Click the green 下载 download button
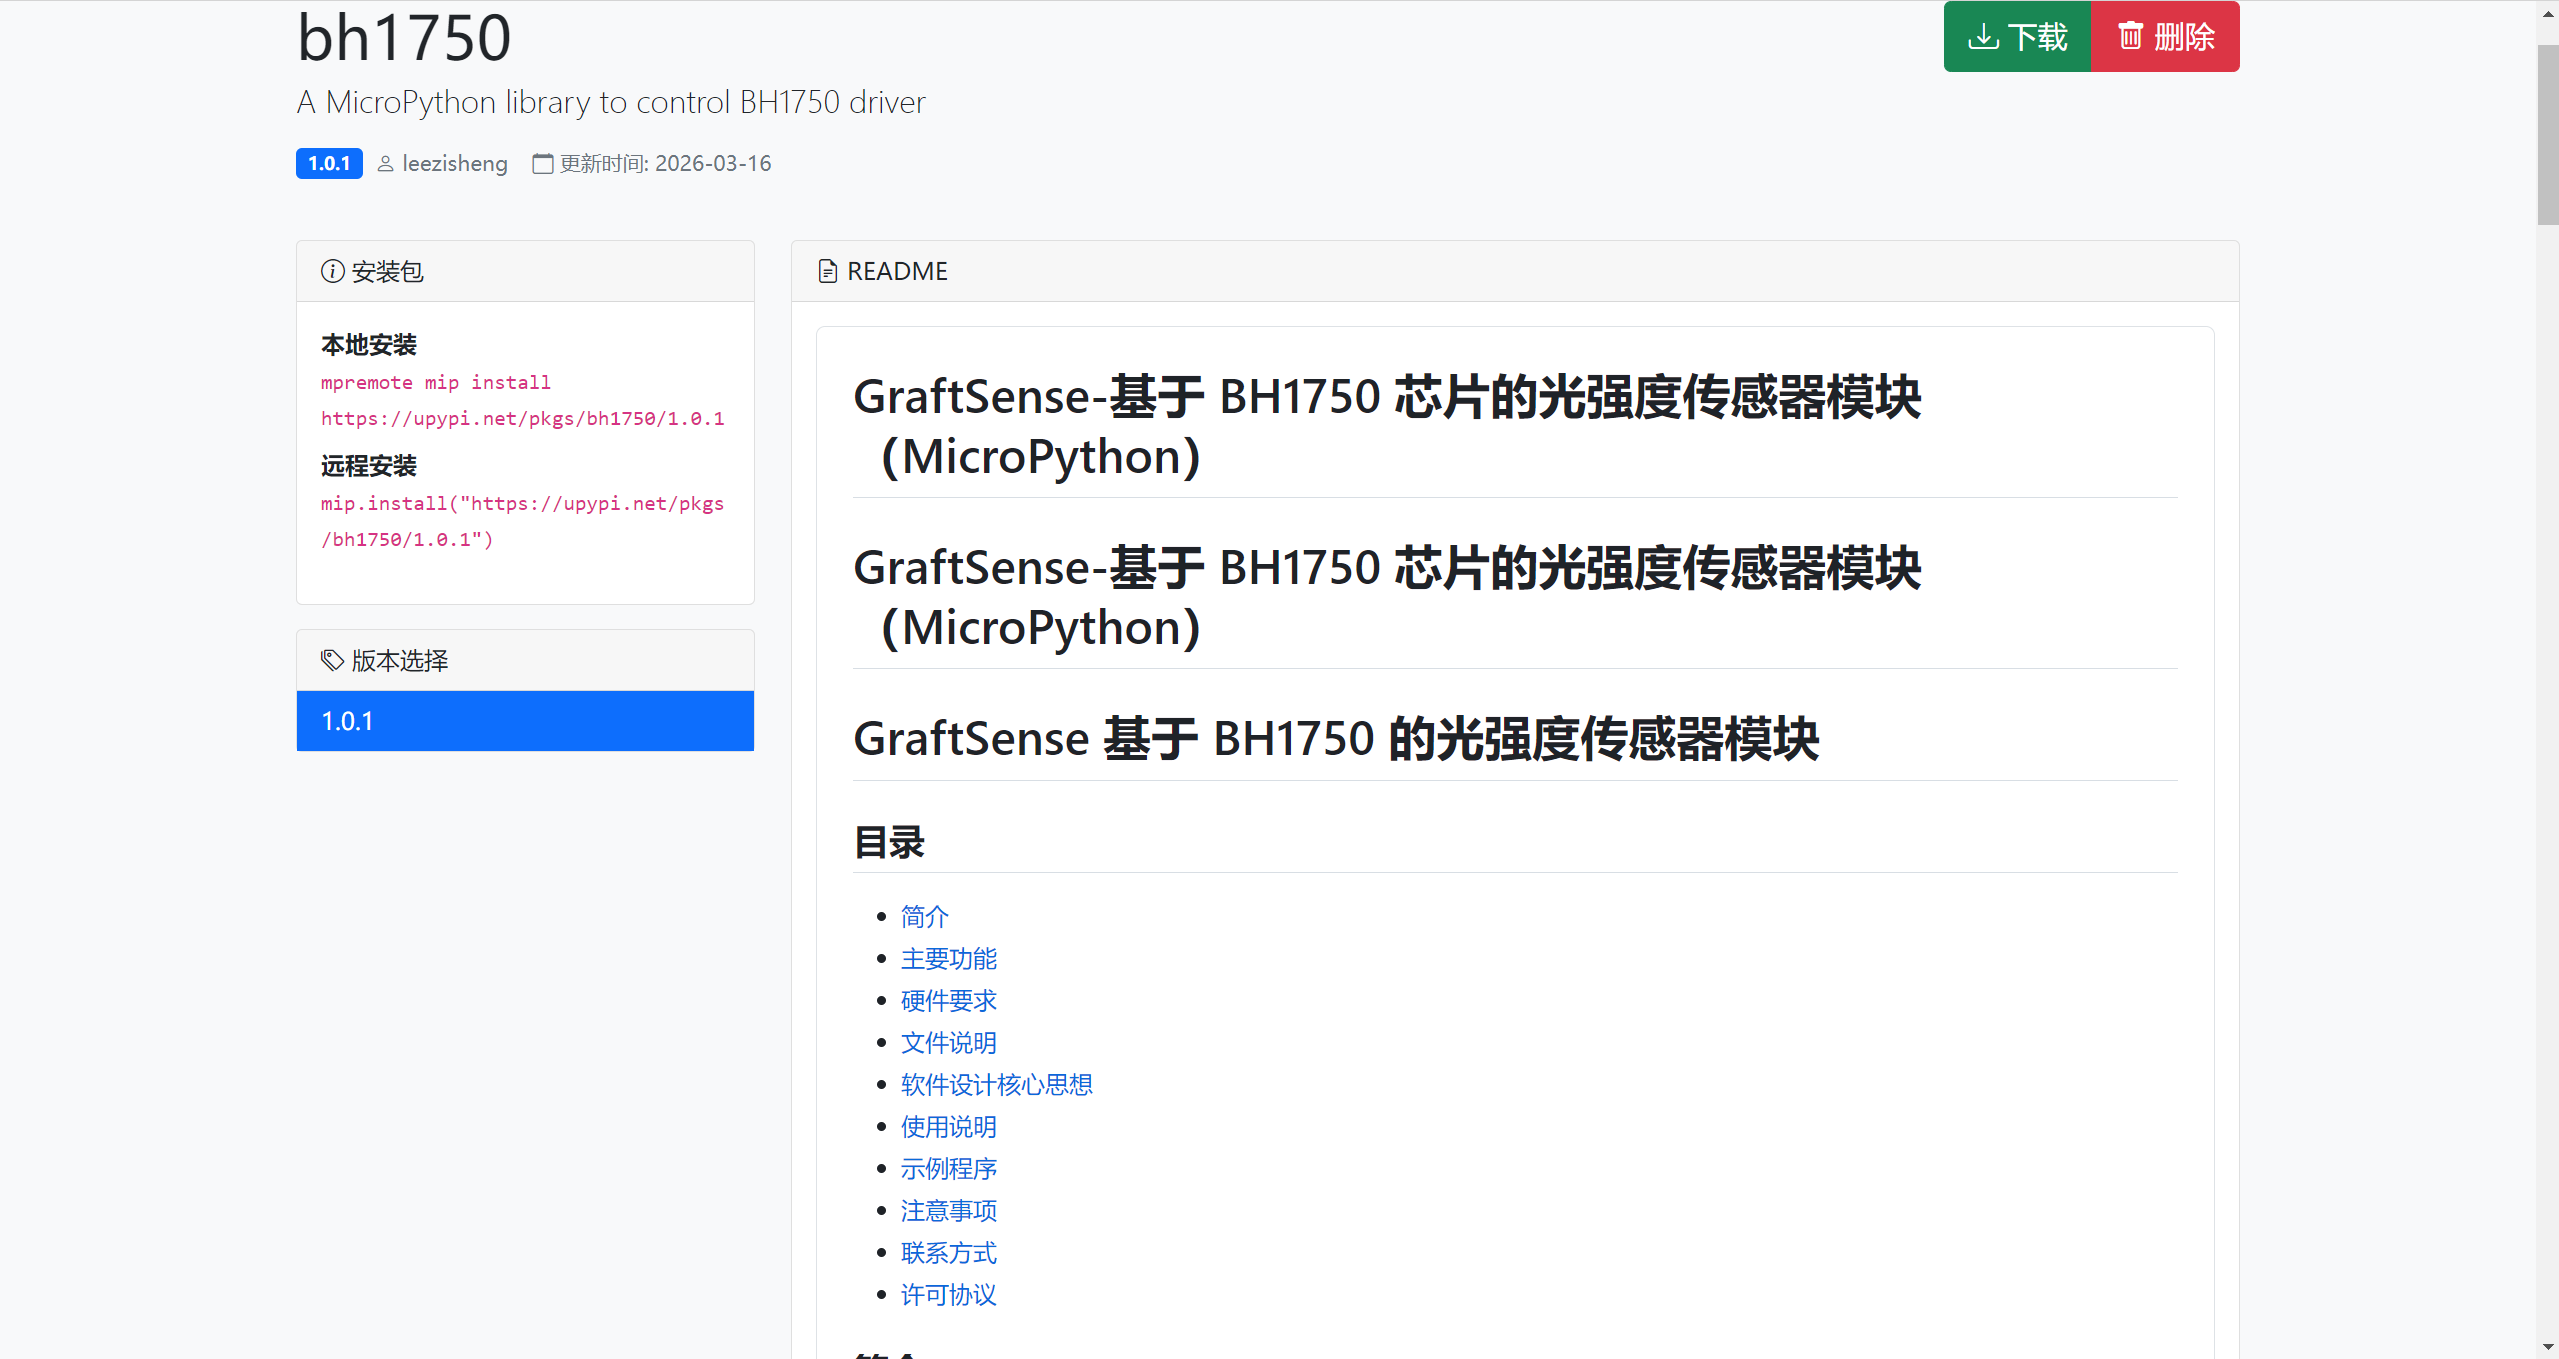The height and width of the screenshot is (1359, 2559). [x=2017, y=37]
